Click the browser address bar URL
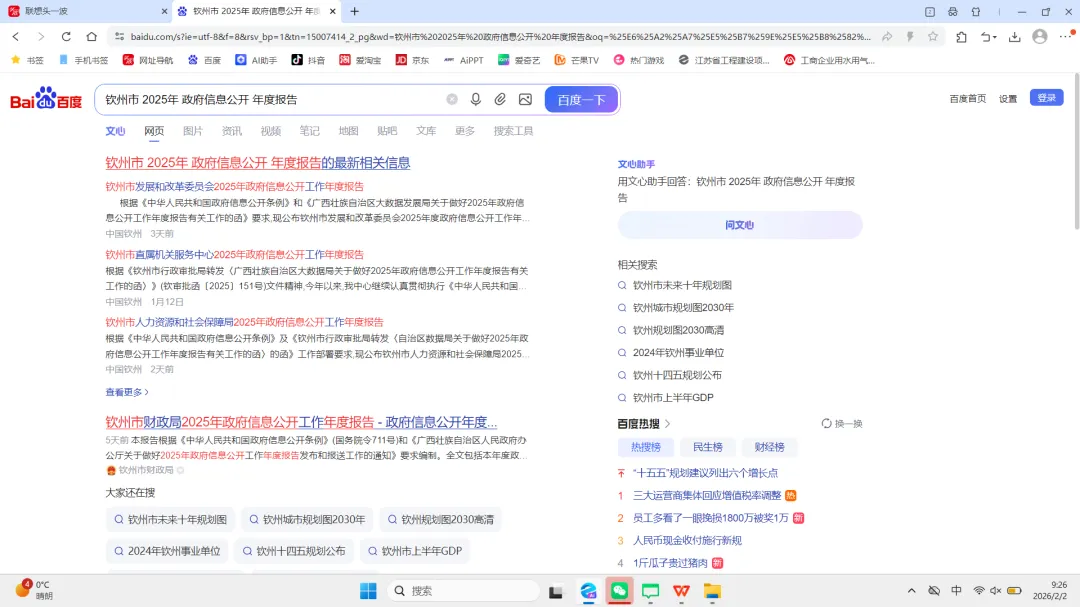 (x=499, y=37)
